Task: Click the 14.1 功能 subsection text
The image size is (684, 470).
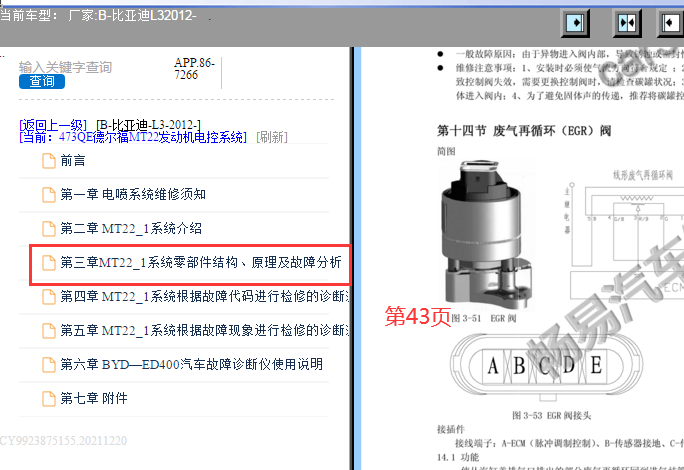Action: [x=458, y=457]
